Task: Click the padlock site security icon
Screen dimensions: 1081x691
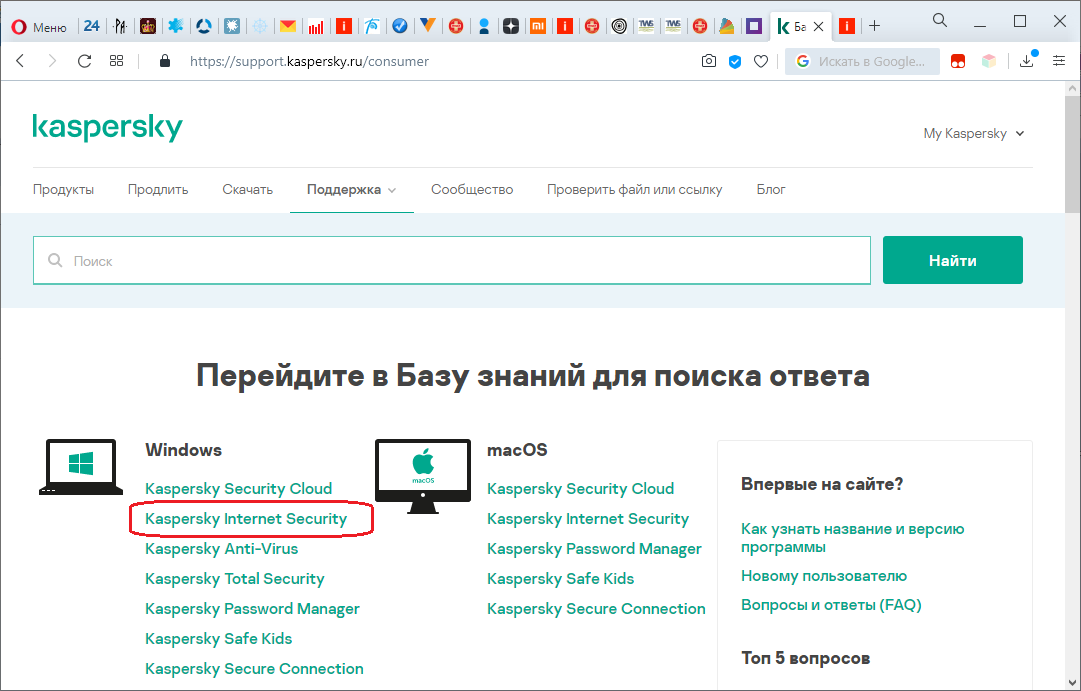Action: click(x=164, y=61)
